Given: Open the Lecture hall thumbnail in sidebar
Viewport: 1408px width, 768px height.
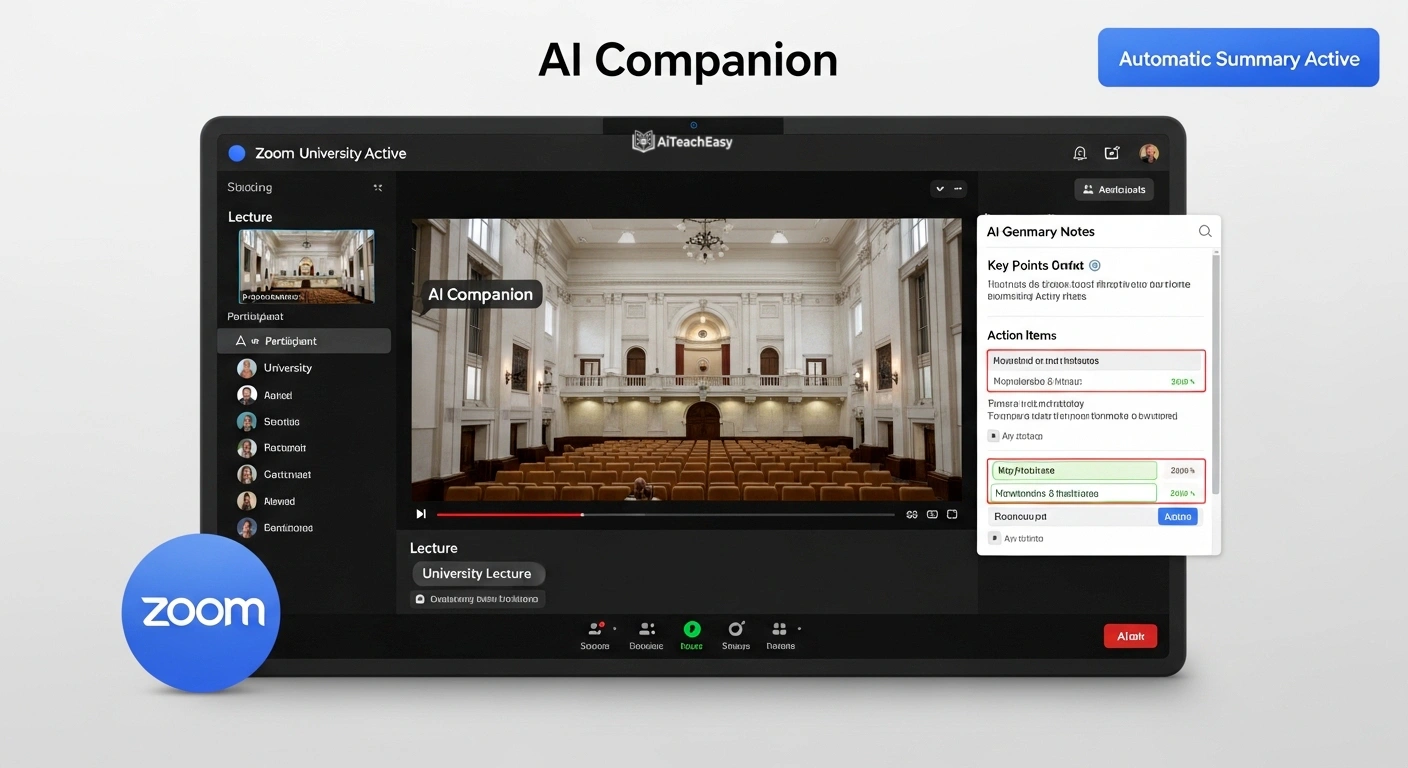Looking at the screenshot, I should pos(307,266).
